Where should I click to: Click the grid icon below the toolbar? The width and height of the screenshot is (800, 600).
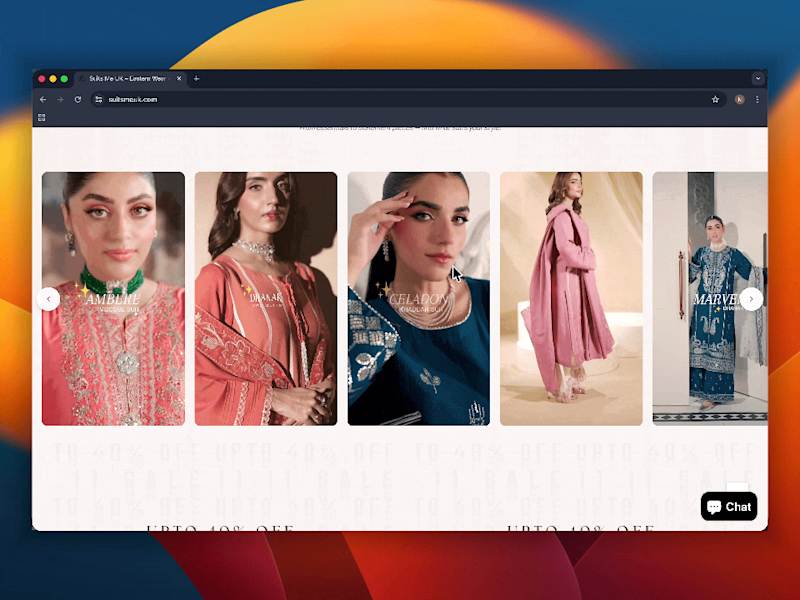[41, 117]
